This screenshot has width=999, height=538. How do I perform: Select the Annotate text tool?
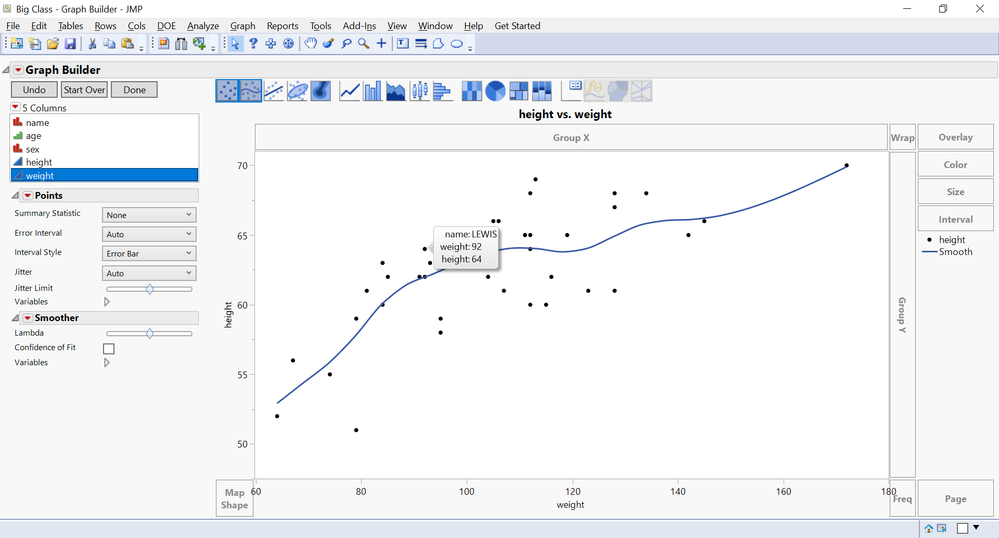(x=403, y=43)
